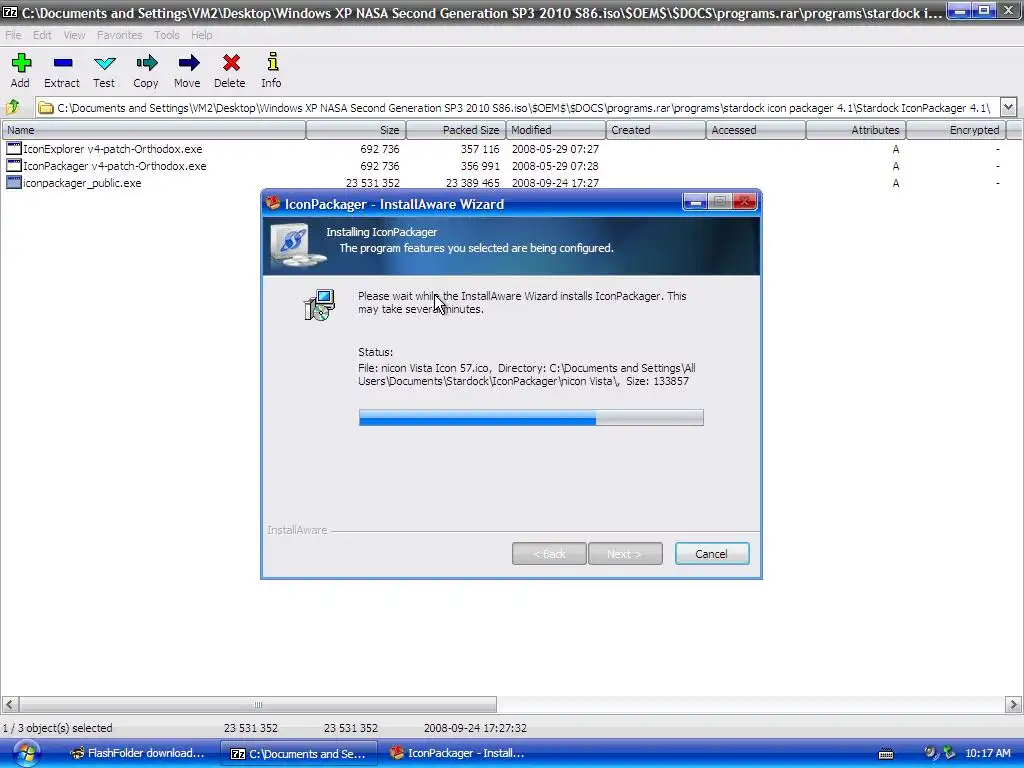Click the scroll right arrow
Screen dimensions: 1024x768
click(x=1014, y=705)
